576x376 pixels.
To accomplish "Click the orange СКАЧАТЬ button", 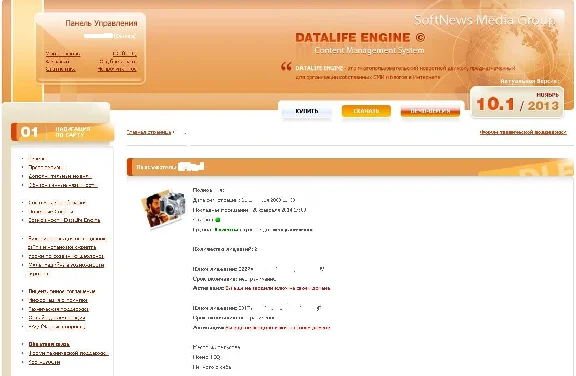I will click(366, 111).
